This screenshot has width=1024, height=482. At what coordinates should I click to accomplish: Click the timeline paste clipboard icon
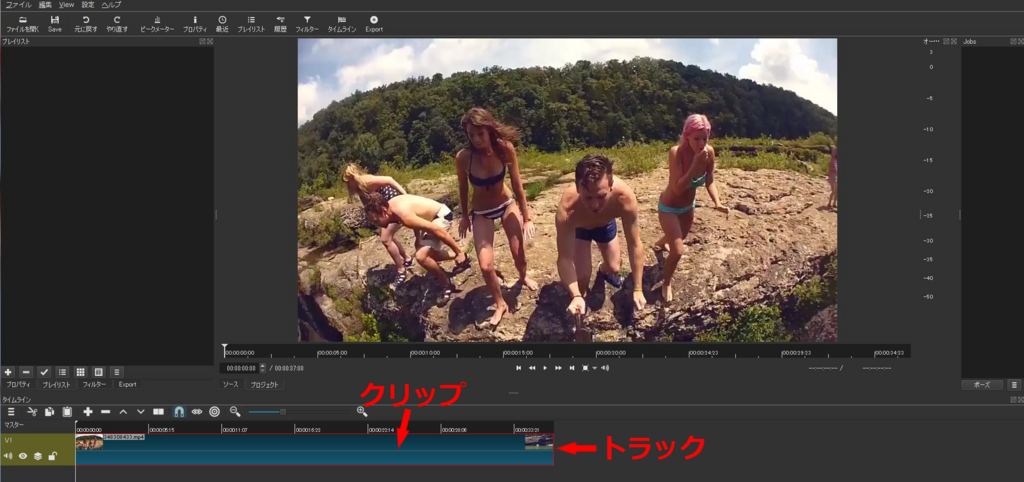pyautogui.click(x=67, y=411)
